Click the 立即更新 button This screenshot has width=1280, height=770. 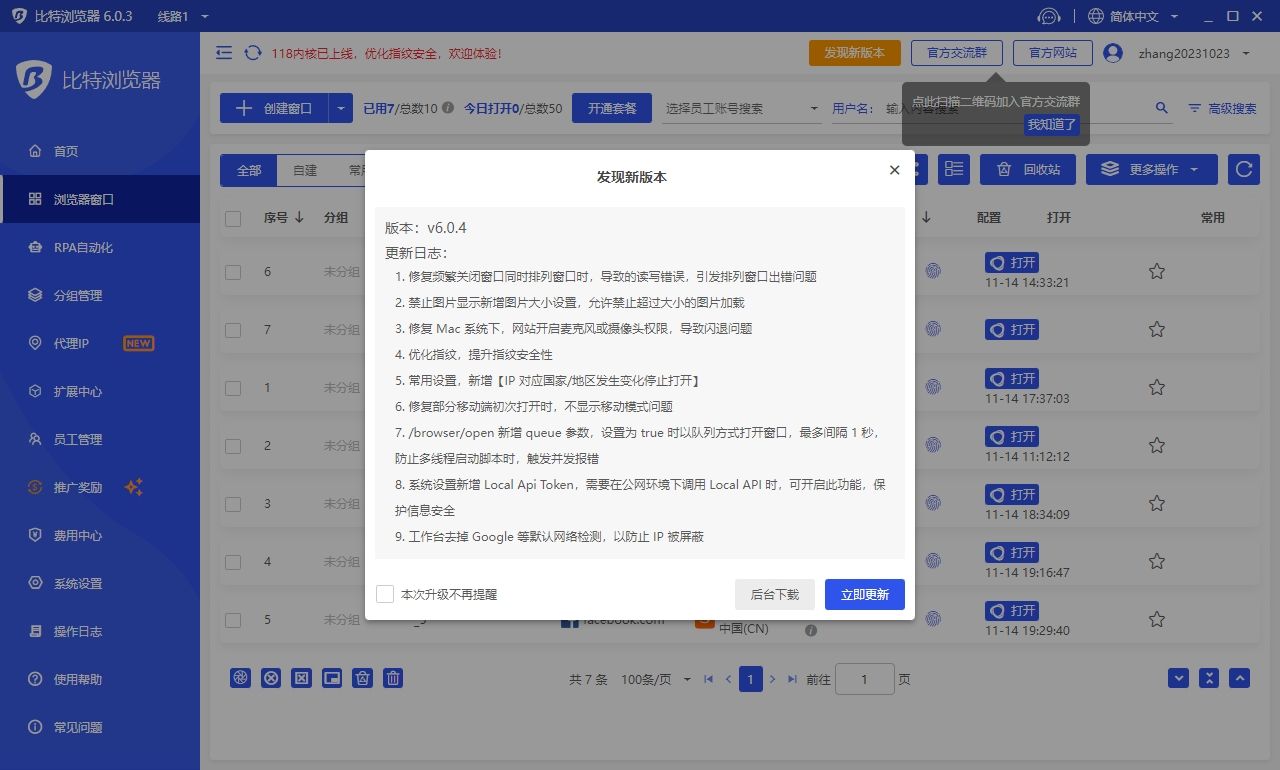(864, 594)
